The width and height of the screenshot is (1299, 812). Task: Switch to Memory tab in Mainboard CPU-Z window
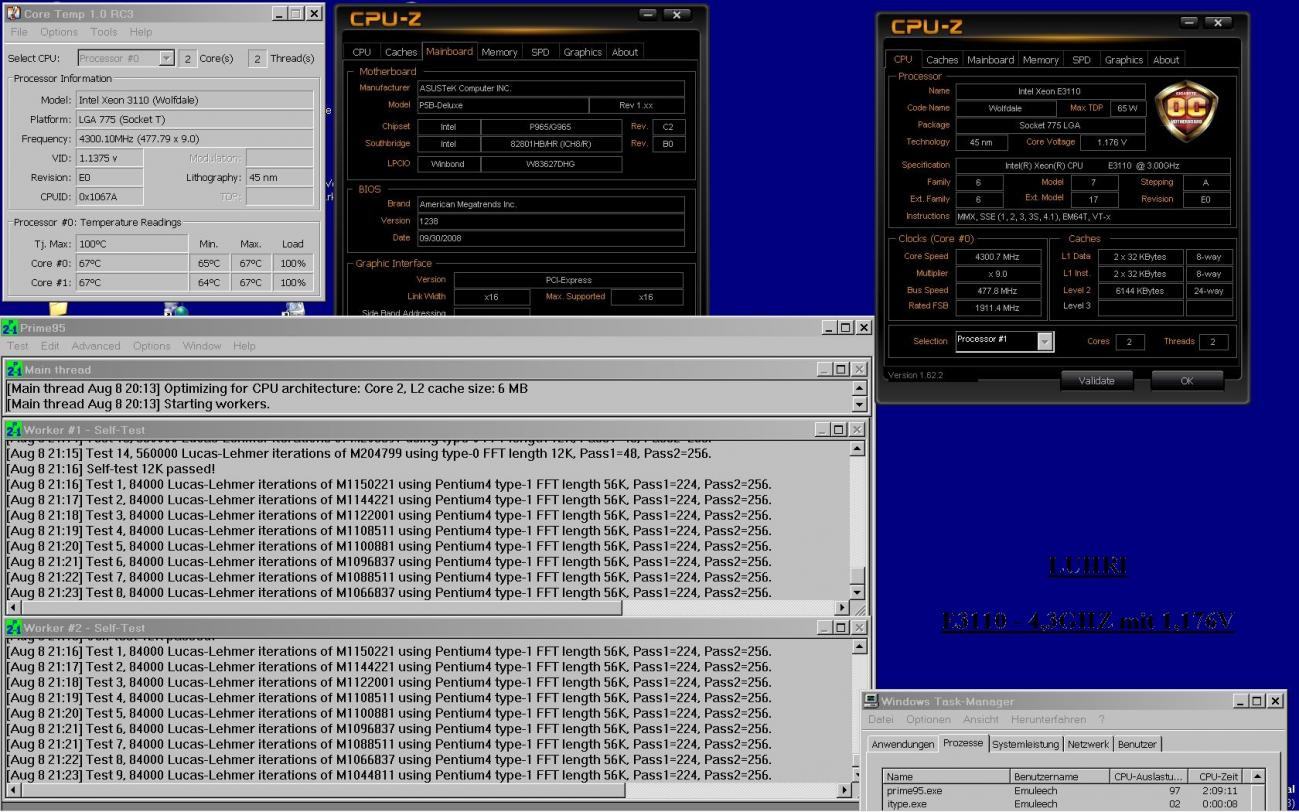coord(499,52)
